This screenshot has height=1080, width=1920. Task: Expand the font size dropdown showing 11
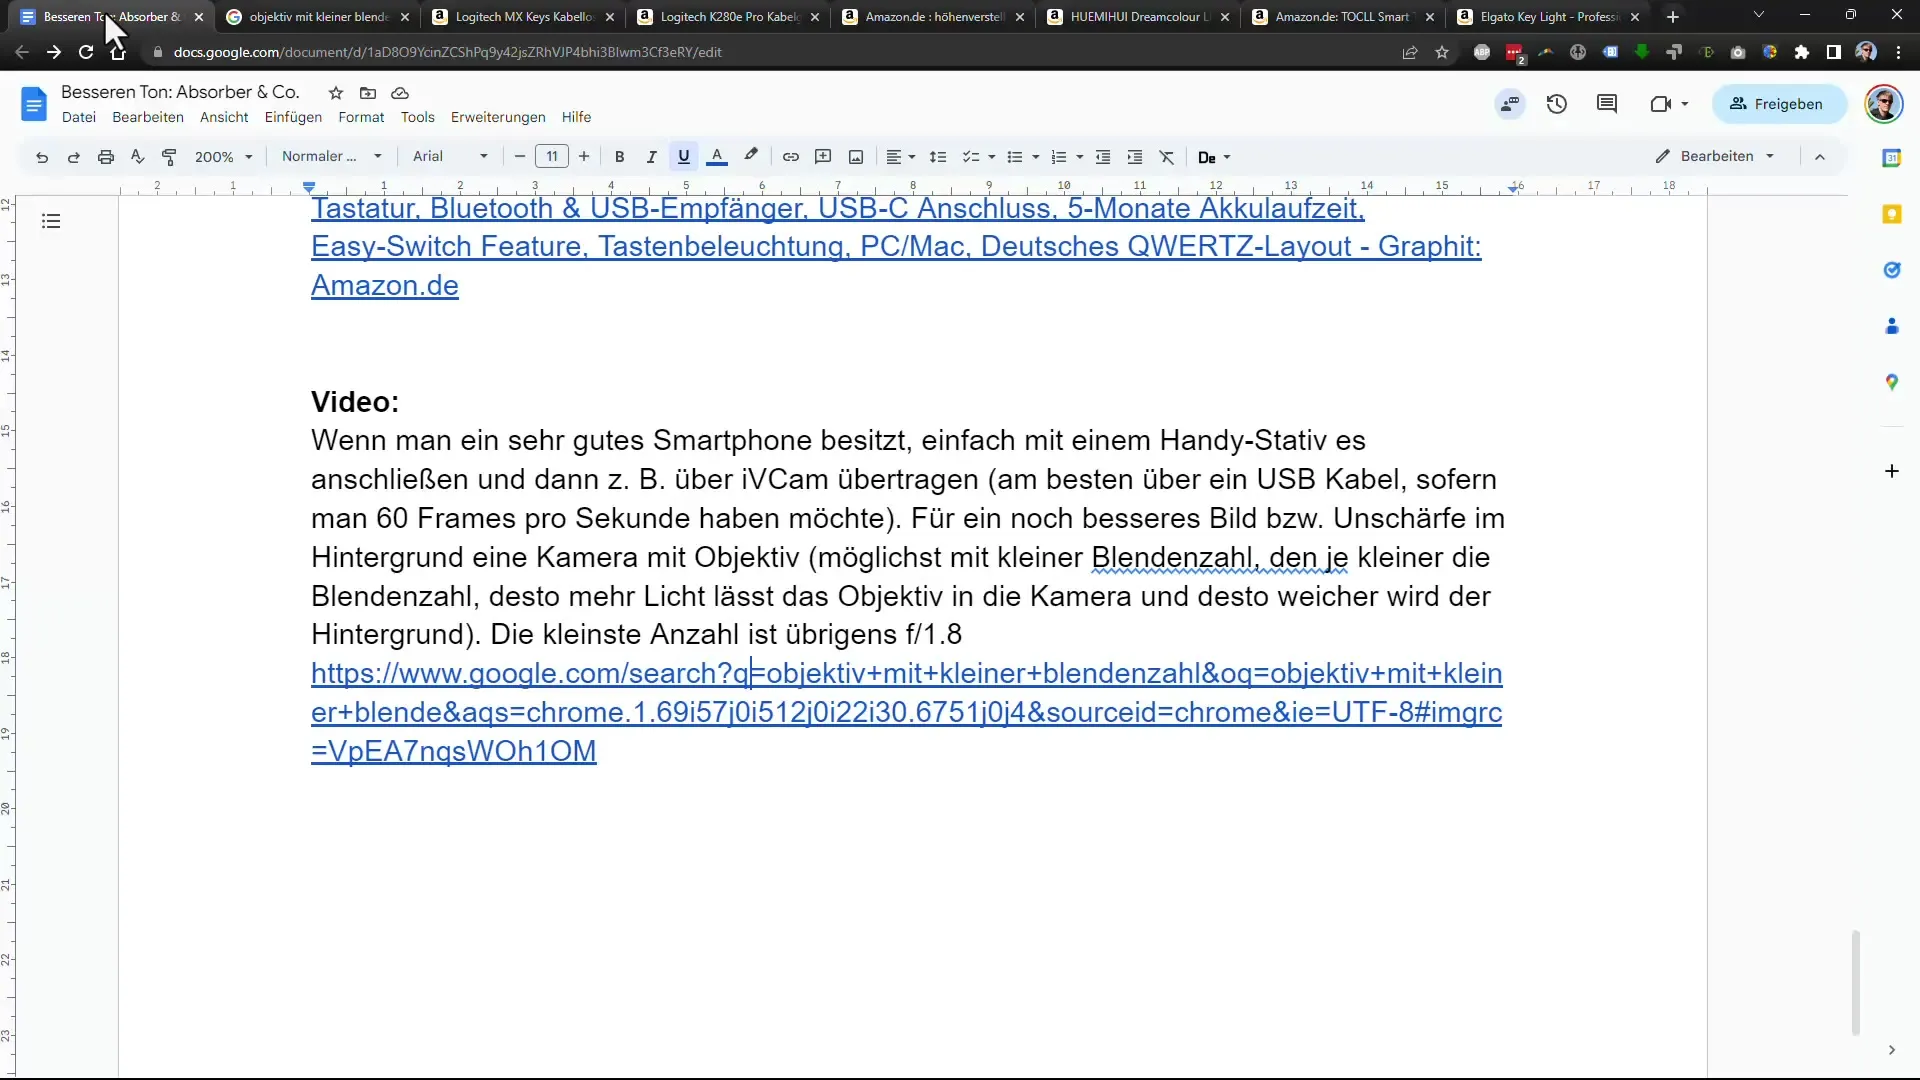click(551, 157)
